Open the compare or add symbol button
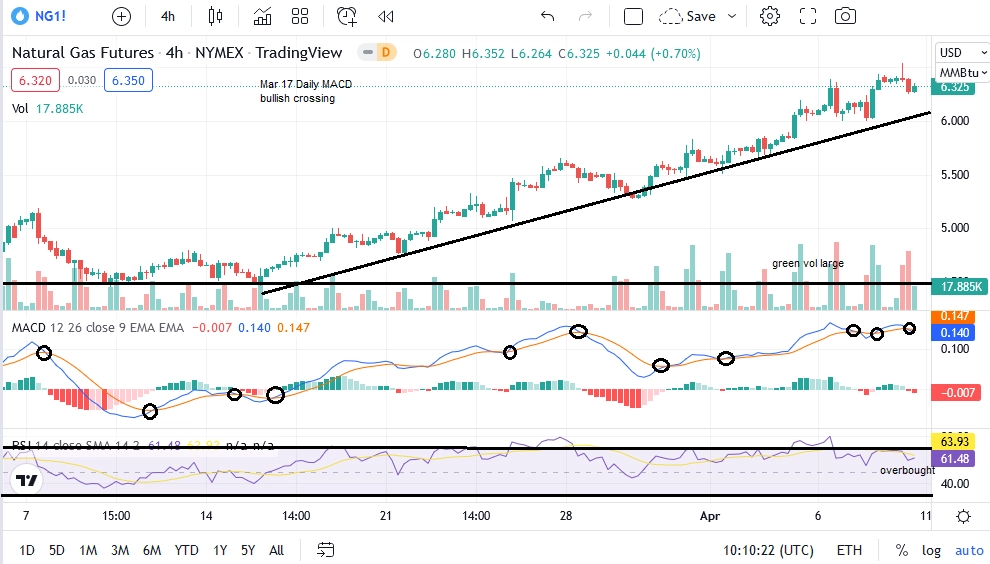 tap(121, 16)
